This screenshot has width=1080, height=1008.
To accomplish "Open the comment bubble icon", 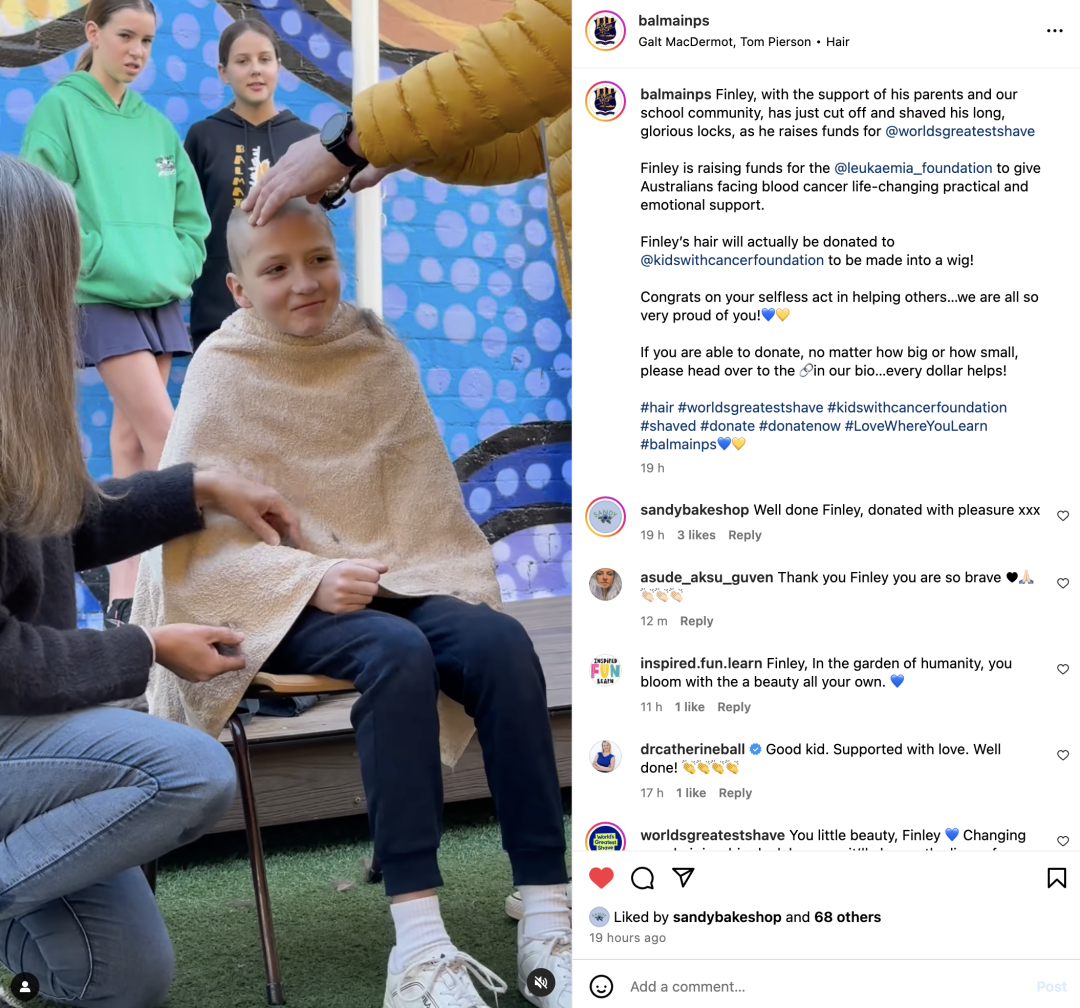I will 643,878.
